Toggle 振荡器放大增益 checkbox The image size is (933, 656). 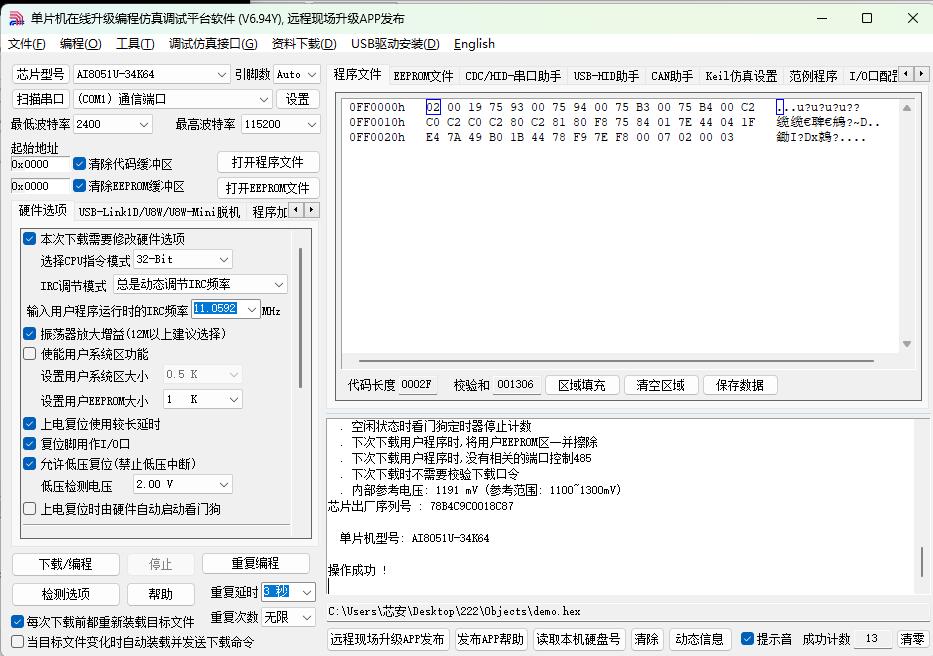tap(29, 333)
